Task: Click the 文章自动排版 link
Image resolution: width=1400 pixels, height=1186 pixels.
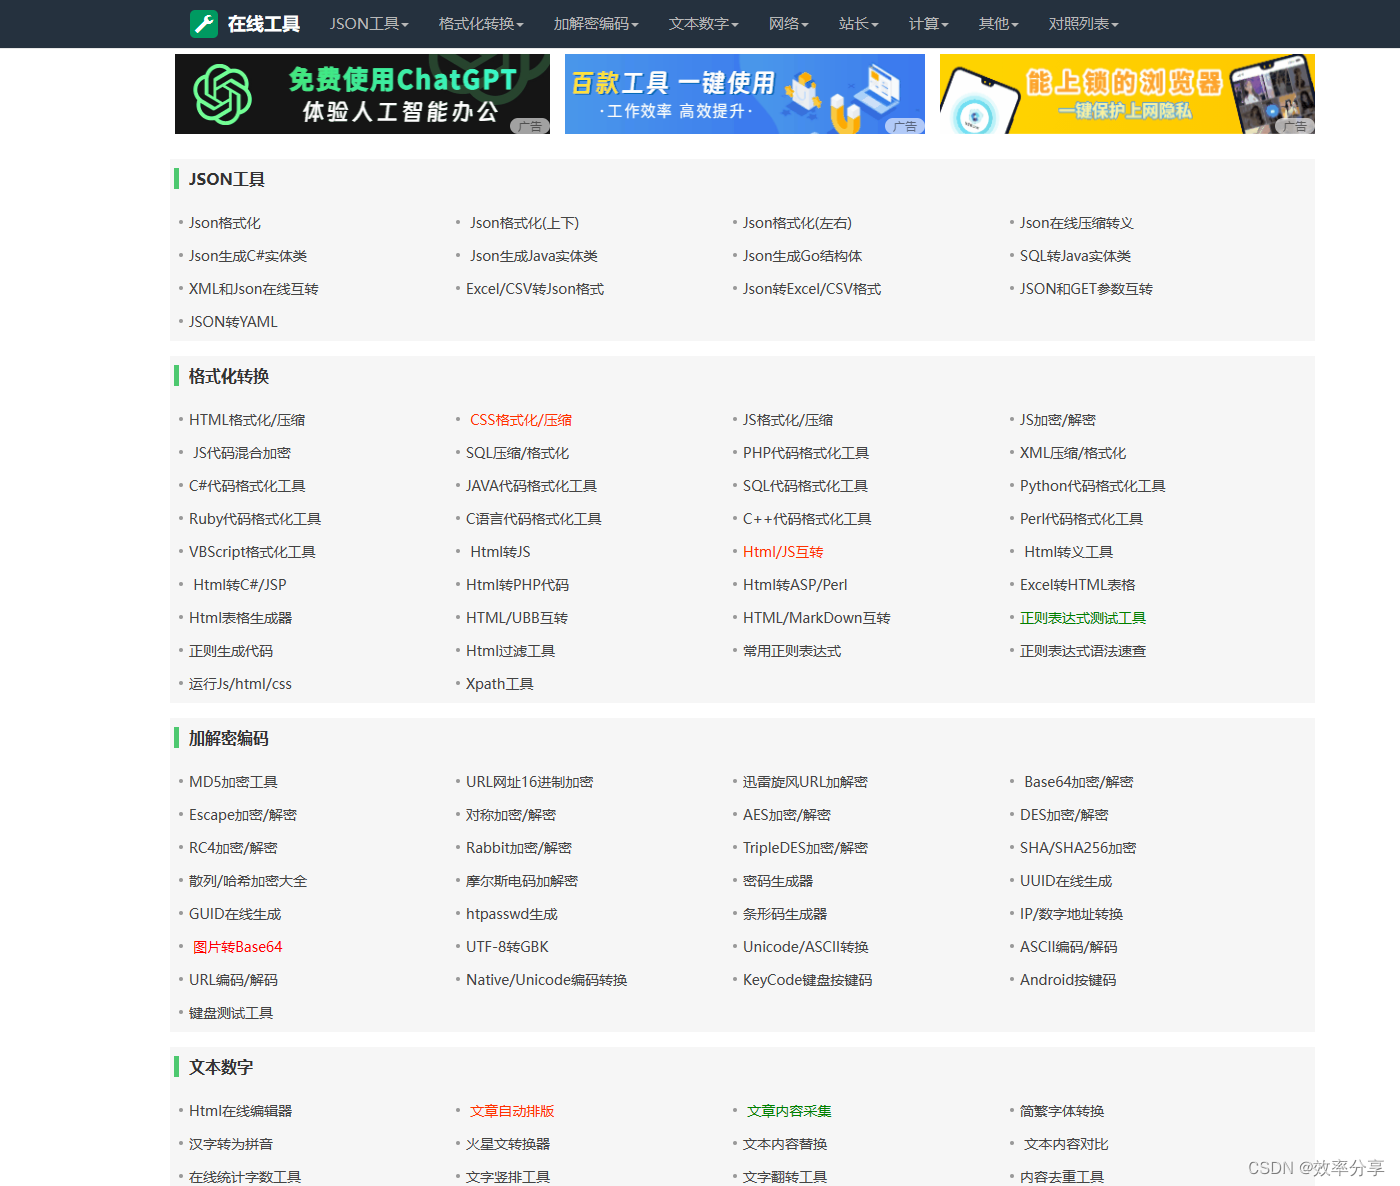Action: pyautogui.click(x=513, y=1110)
